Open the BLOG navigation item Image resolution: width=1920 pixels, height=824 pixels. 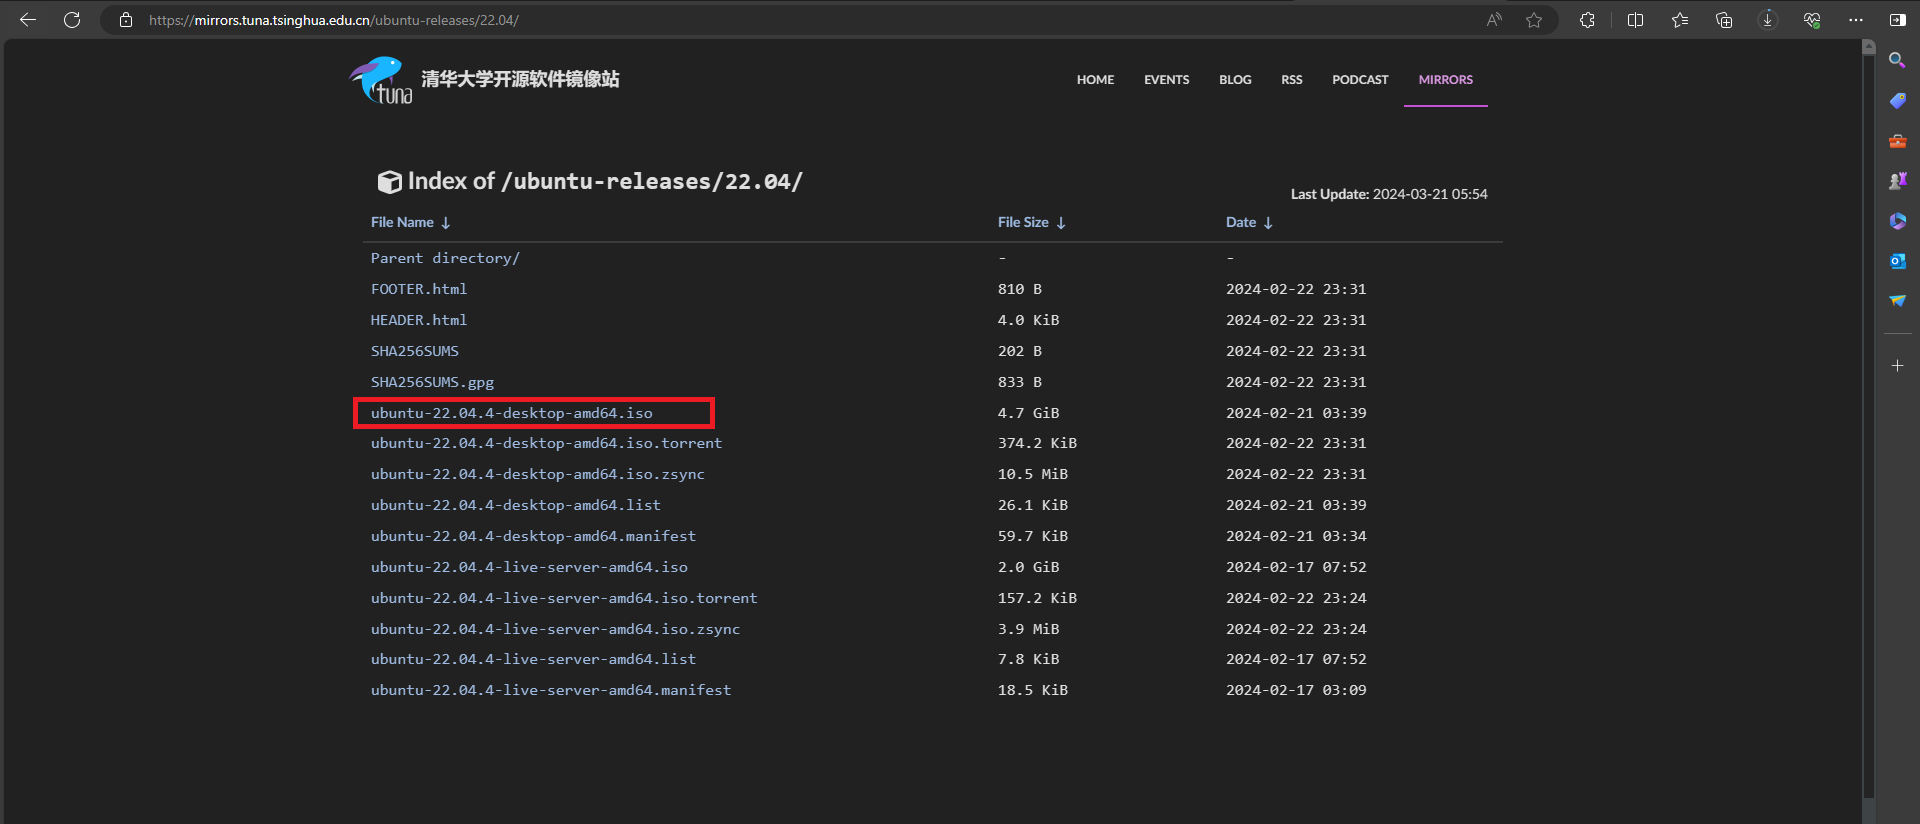[x=1235, y=80]
